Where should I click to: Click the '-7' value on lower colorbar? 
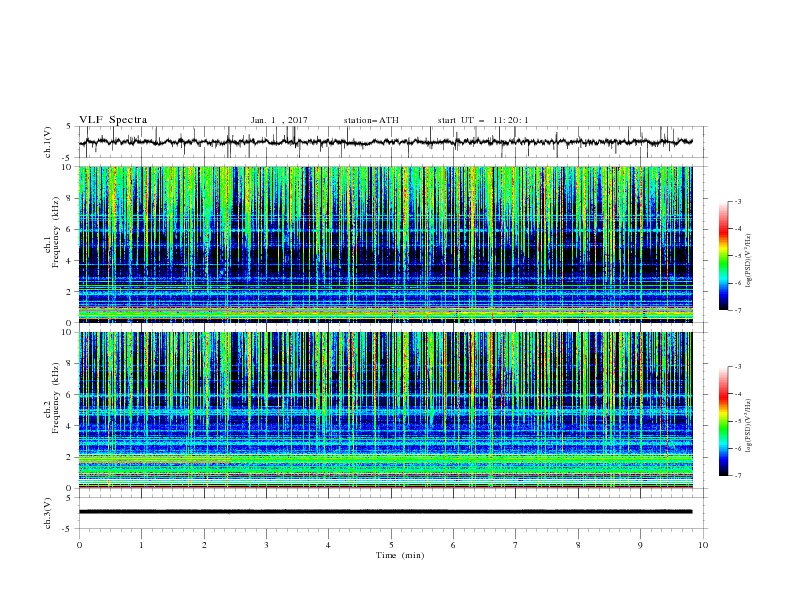click(737, 475)
